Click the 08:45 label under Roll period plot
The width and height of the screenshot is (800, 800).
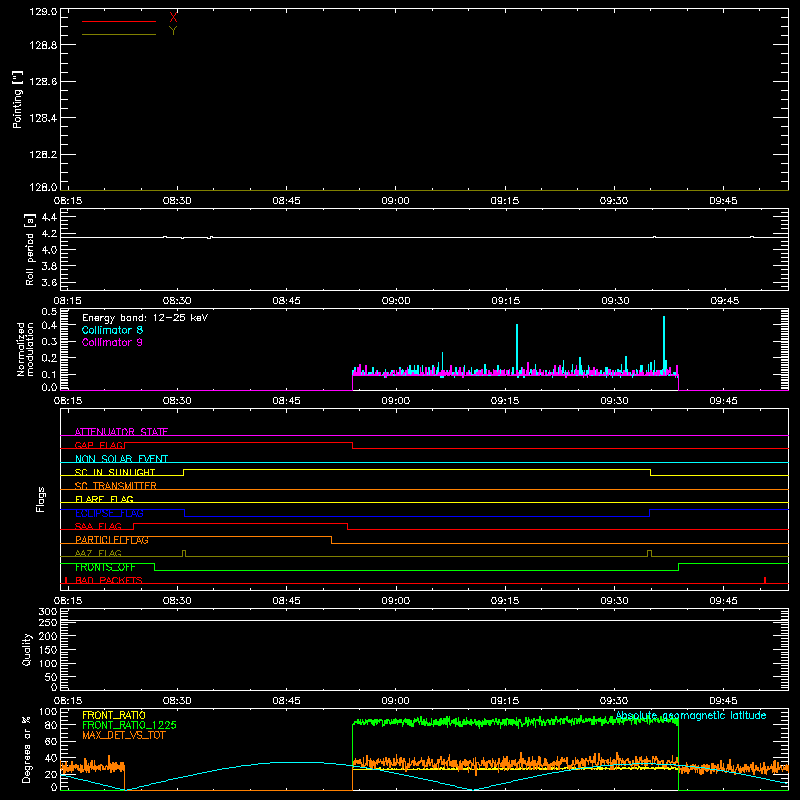[x=286, y=301]
